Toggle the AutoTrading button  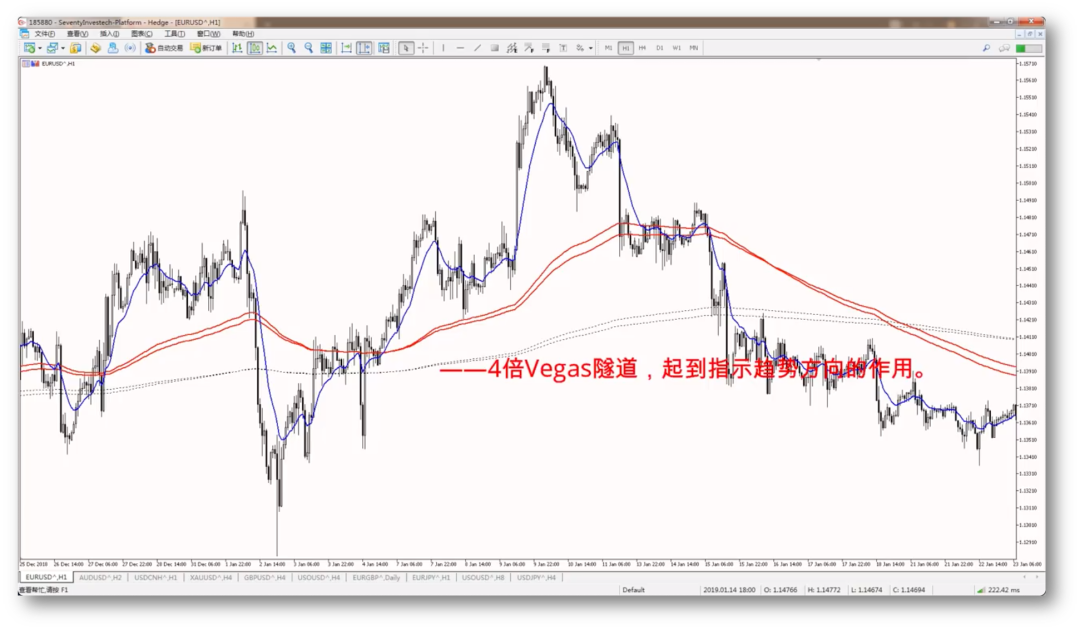164,48
